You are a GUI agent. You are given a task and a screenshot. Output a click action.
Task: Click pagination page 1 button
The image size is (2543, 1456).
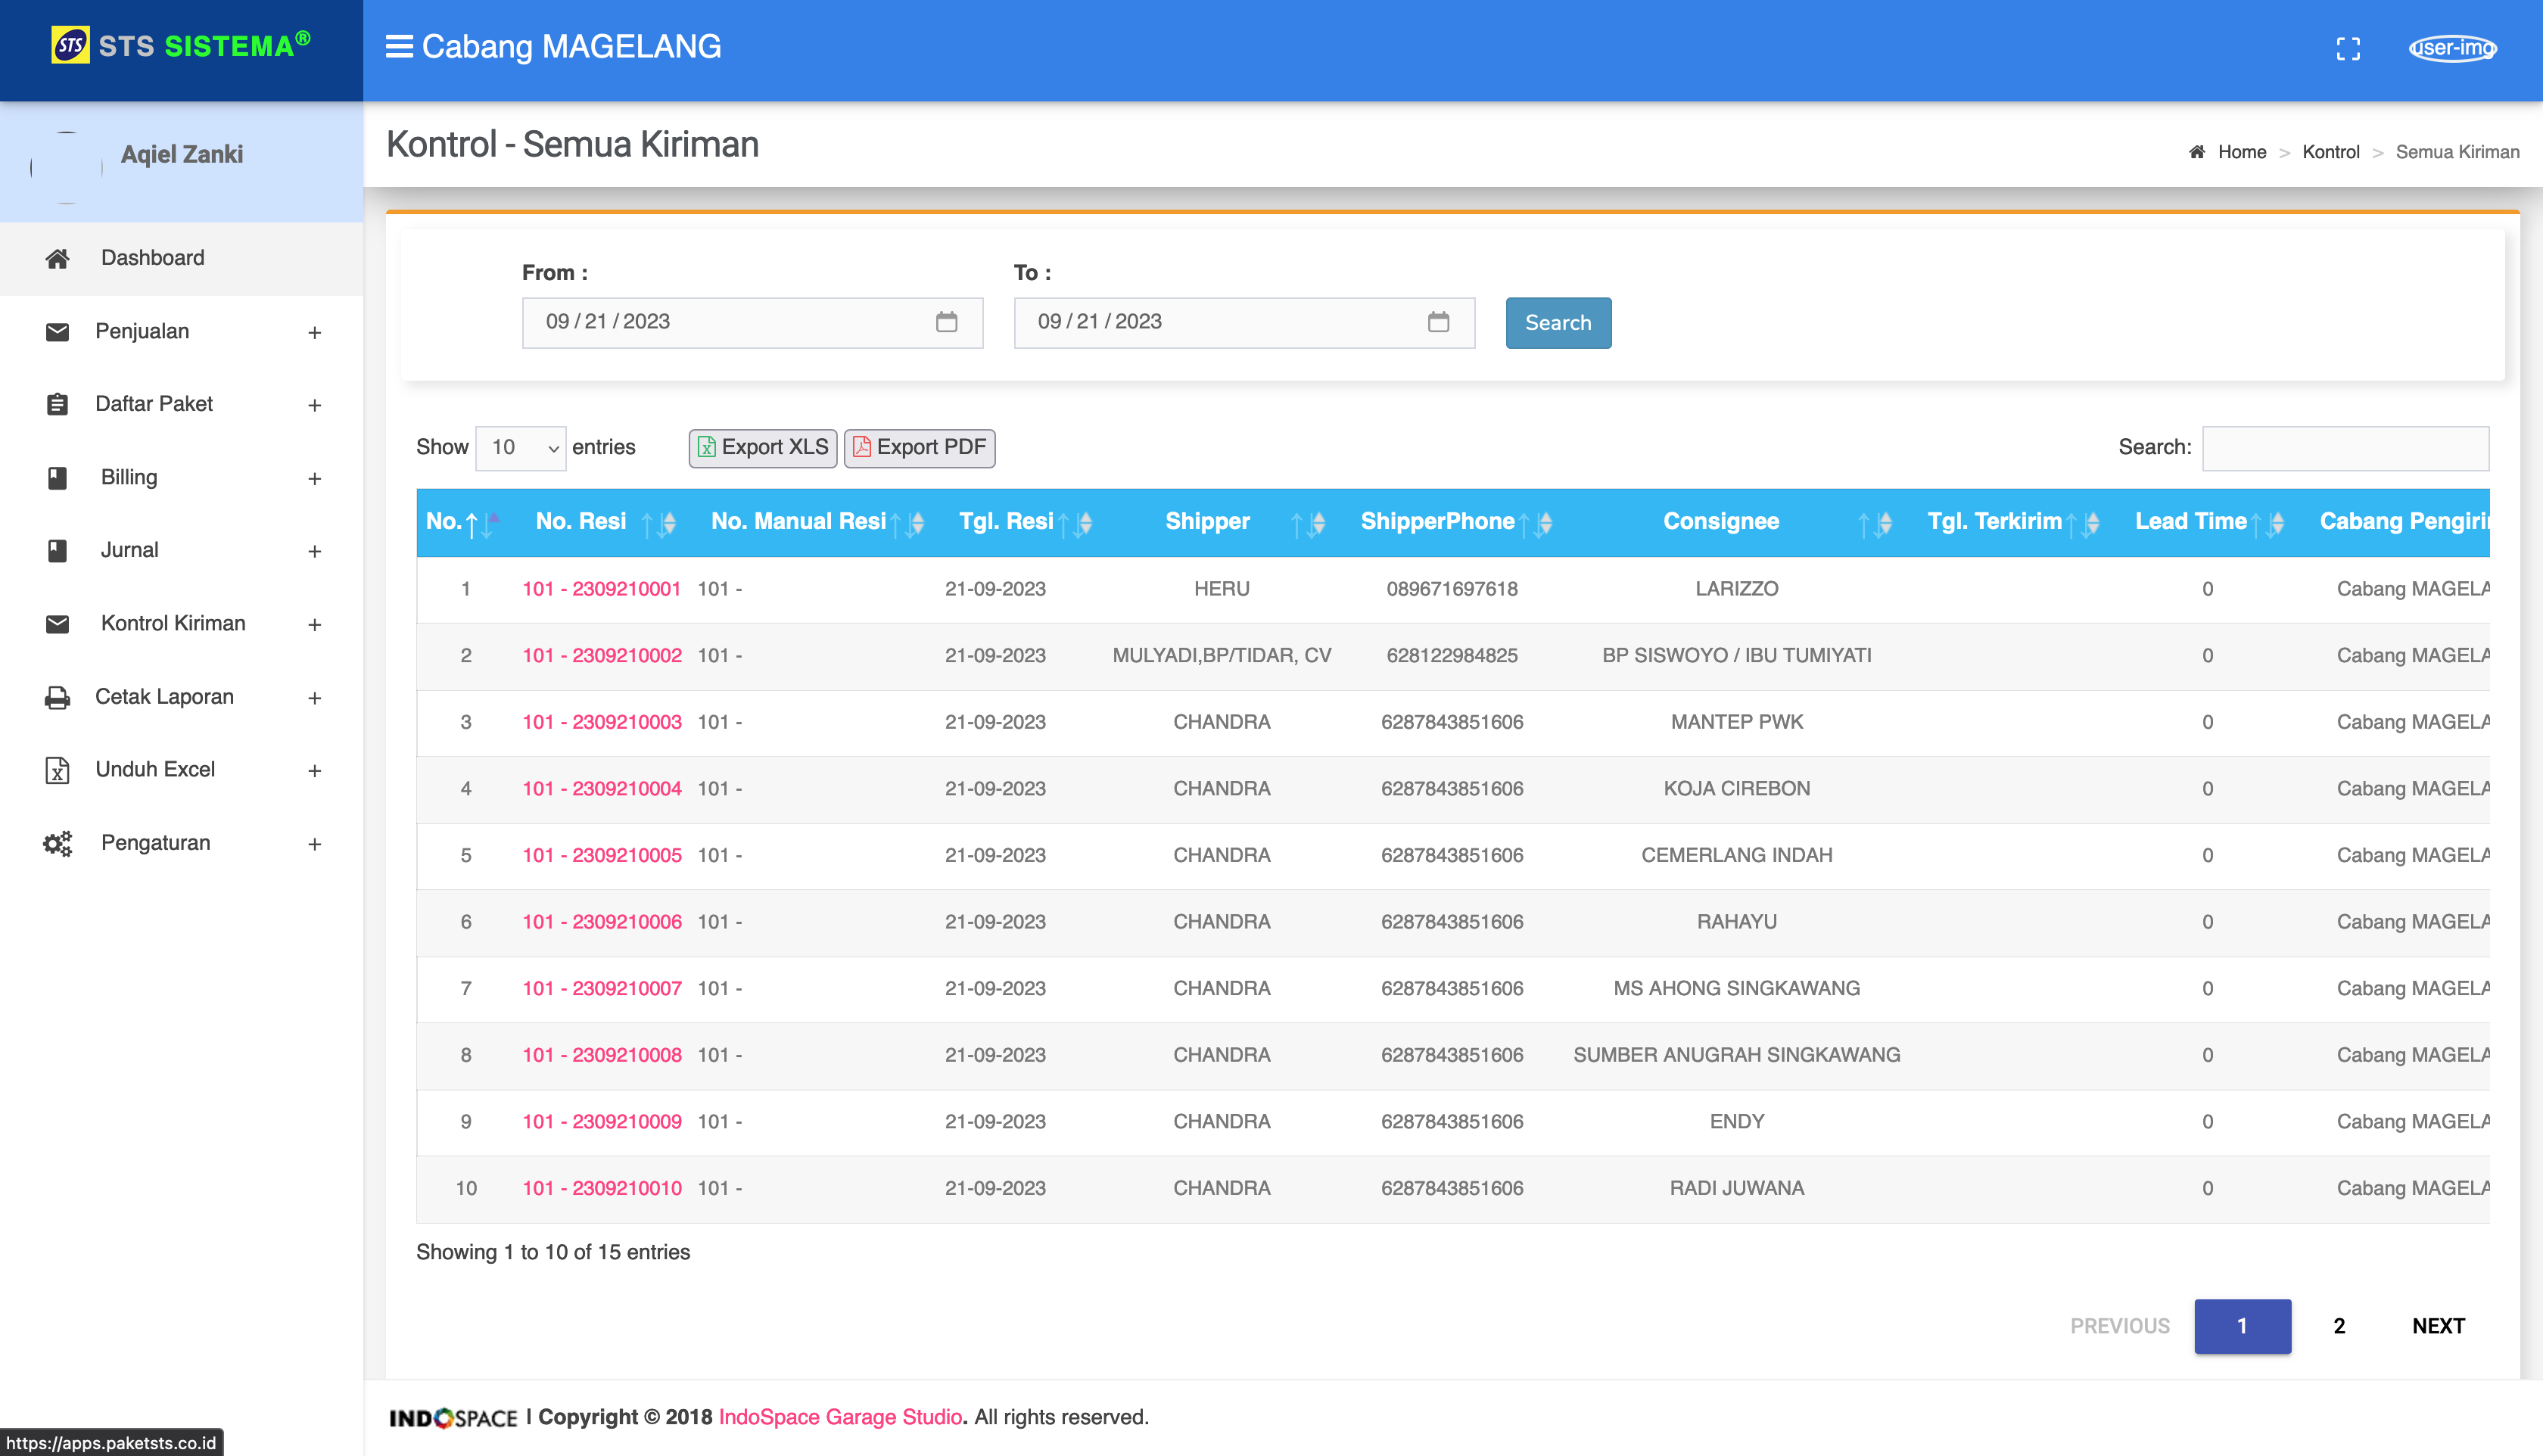pos(2242,1326)
